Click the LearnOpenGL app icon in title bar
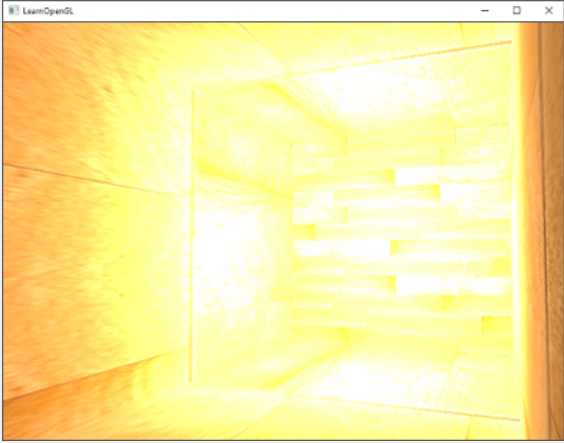 click(x=14, y=11)
